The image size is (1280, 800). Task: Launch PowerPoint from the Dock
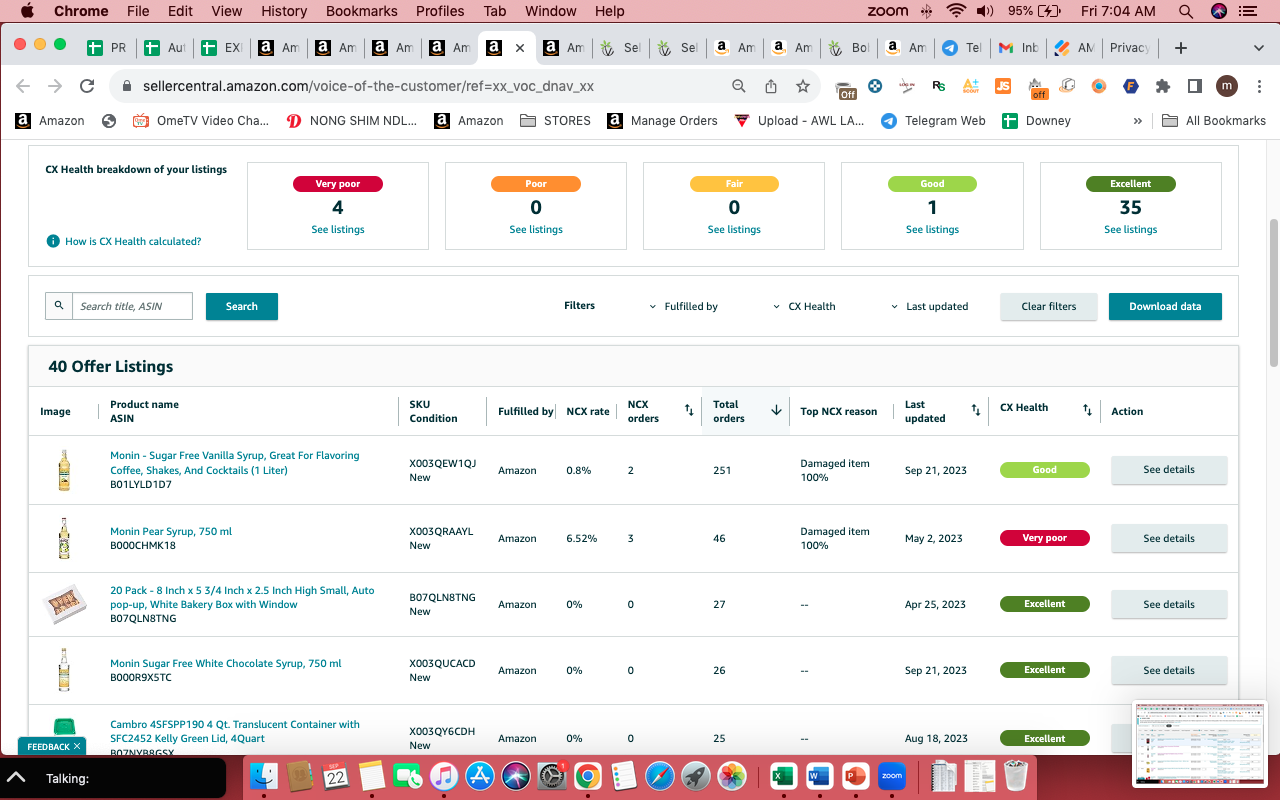coord(855,776)
